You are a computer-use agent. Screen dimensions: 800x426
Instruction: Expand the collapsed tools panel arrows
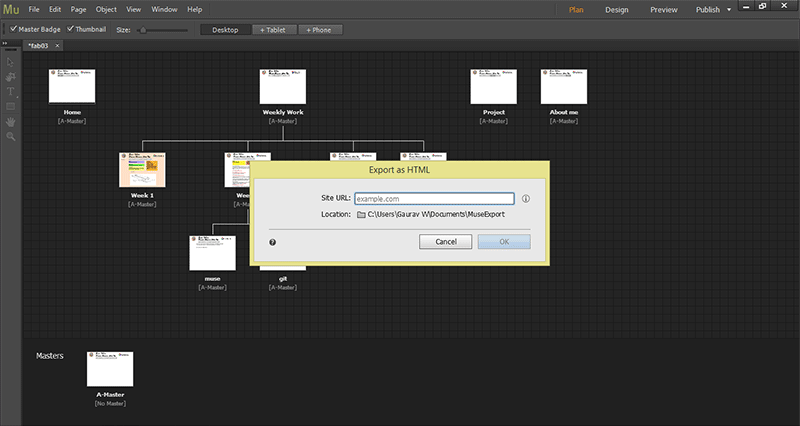(x=5, y=43)
